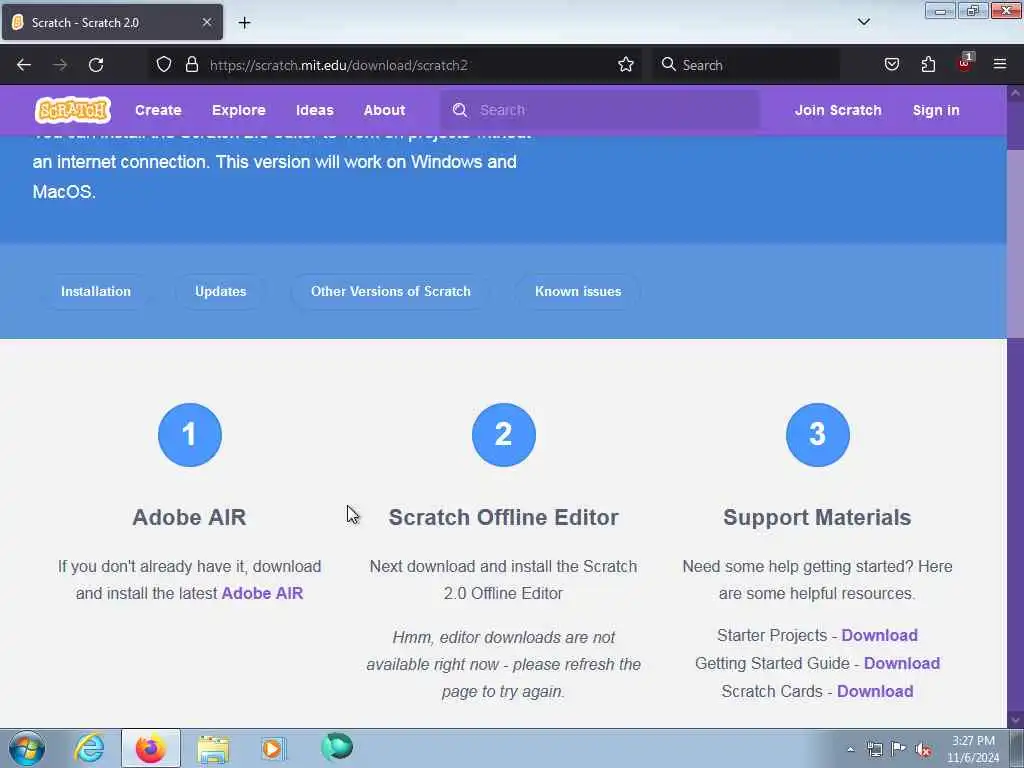Click the Show desktop strip at taskbar end
The height and width of the screenshot is (768, 1024).
click(1017, 748)
